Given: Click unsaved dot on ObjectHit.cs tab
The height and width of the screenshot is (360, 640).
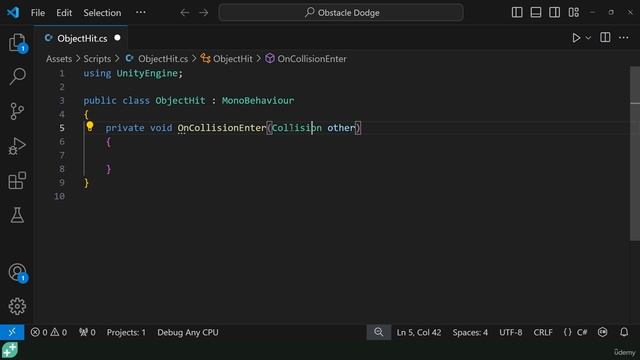Looking at the screenshot, I should (118, 38).
